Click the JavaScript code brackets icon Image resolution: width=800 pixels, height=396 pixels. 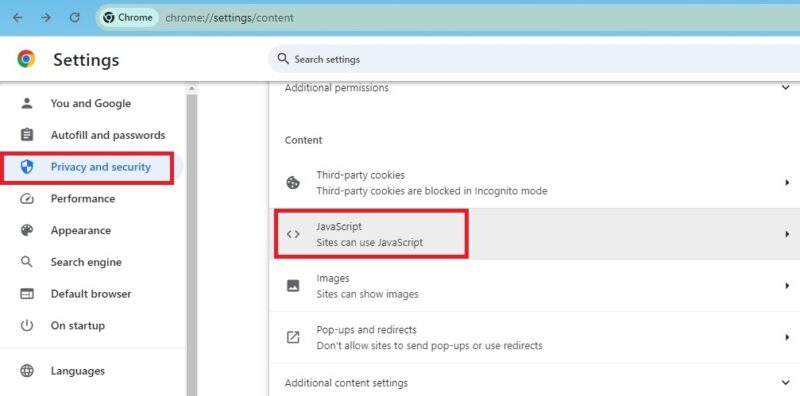(293, 234)
